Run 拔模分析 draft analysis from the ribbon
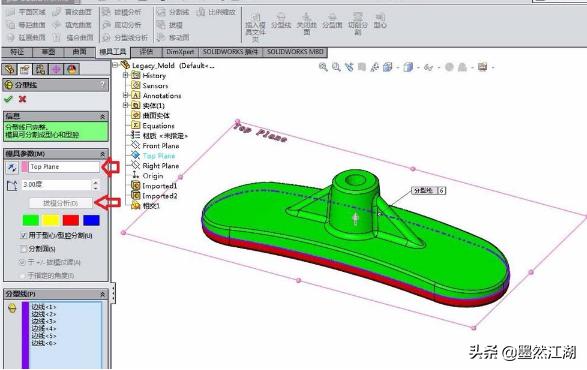587x370 pixels. click(x=122, y=12)
